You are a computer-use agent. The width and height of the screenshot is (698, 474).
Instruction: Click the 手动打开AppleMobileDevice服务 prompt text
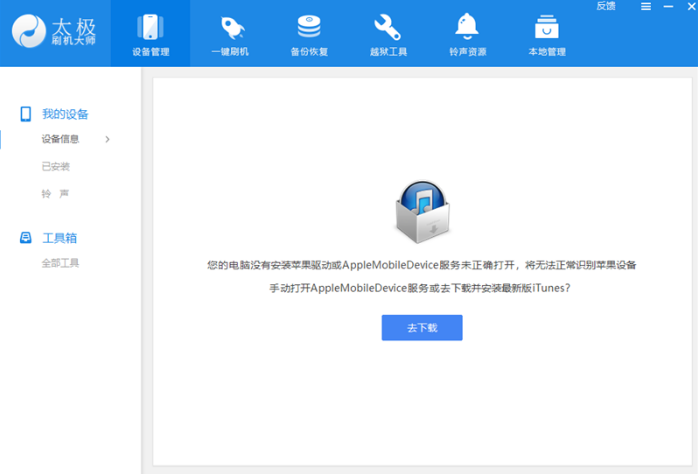(x=420, y=288)
